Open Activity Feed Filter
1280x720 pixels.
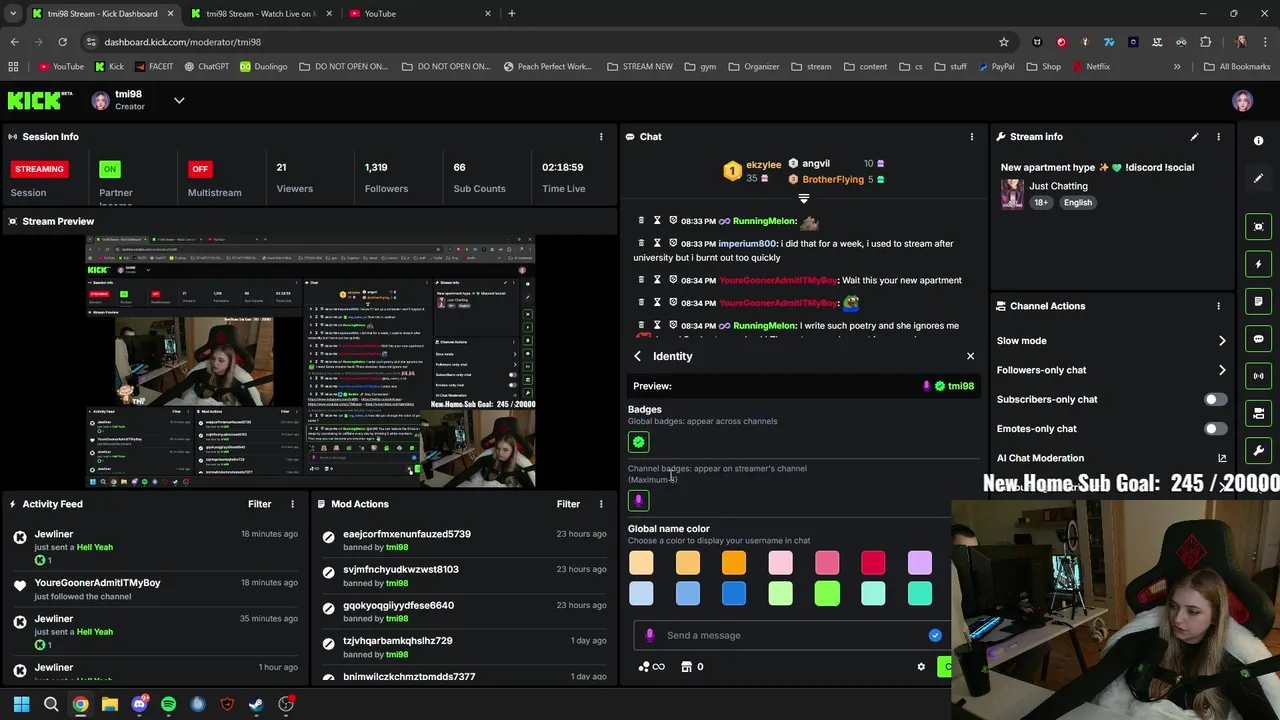click(259, 504)
